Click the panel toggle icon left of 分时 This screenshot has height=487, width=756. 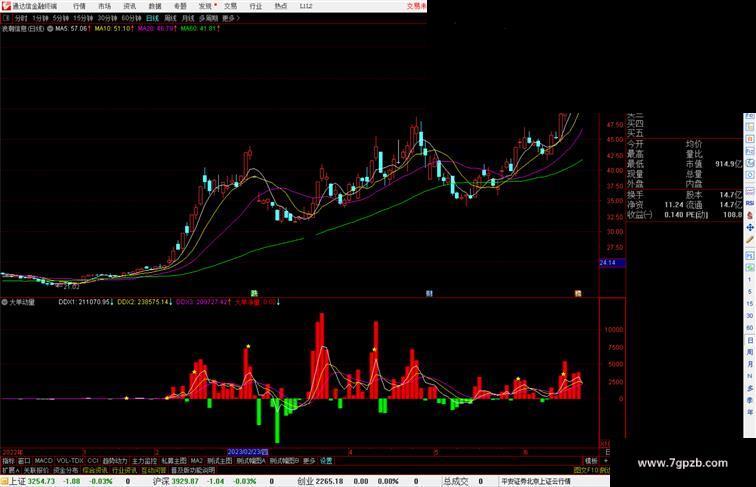click(6, 18)
